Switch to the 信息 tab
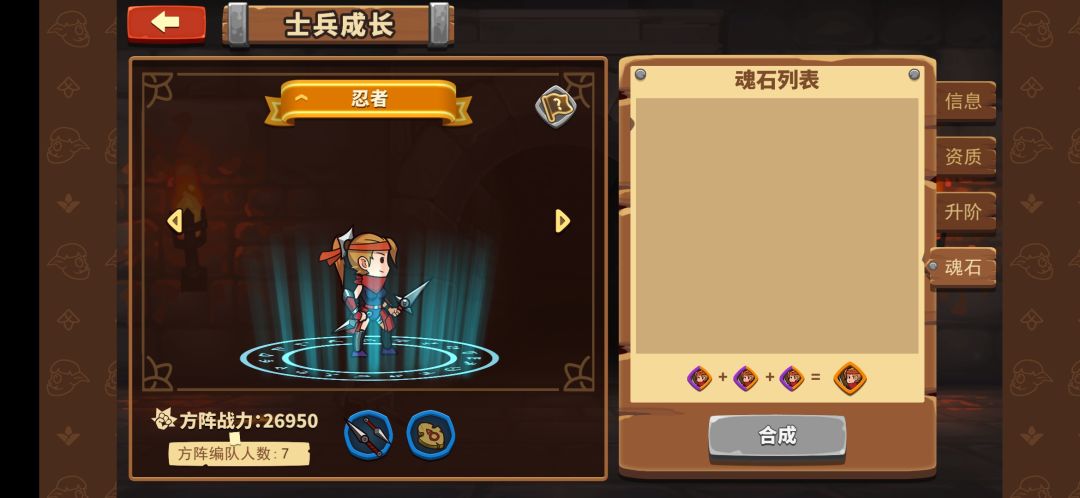 click(964, 101)
